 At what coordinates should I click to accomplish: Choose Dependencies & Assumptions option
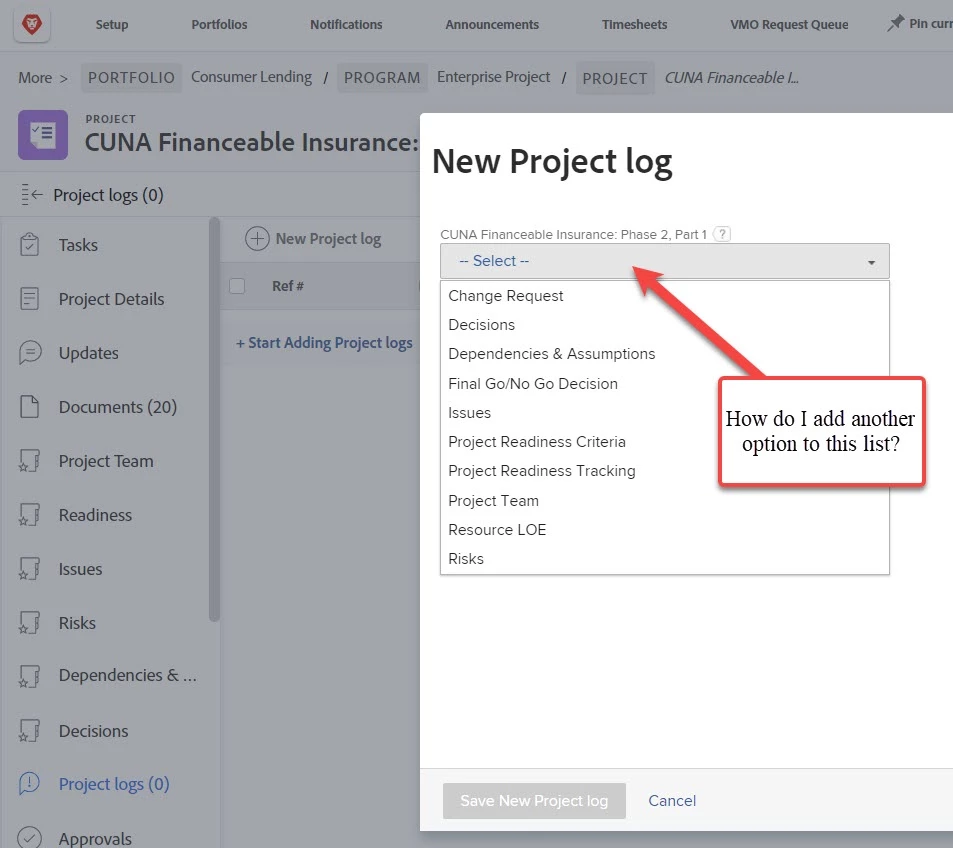coord(551,354)
